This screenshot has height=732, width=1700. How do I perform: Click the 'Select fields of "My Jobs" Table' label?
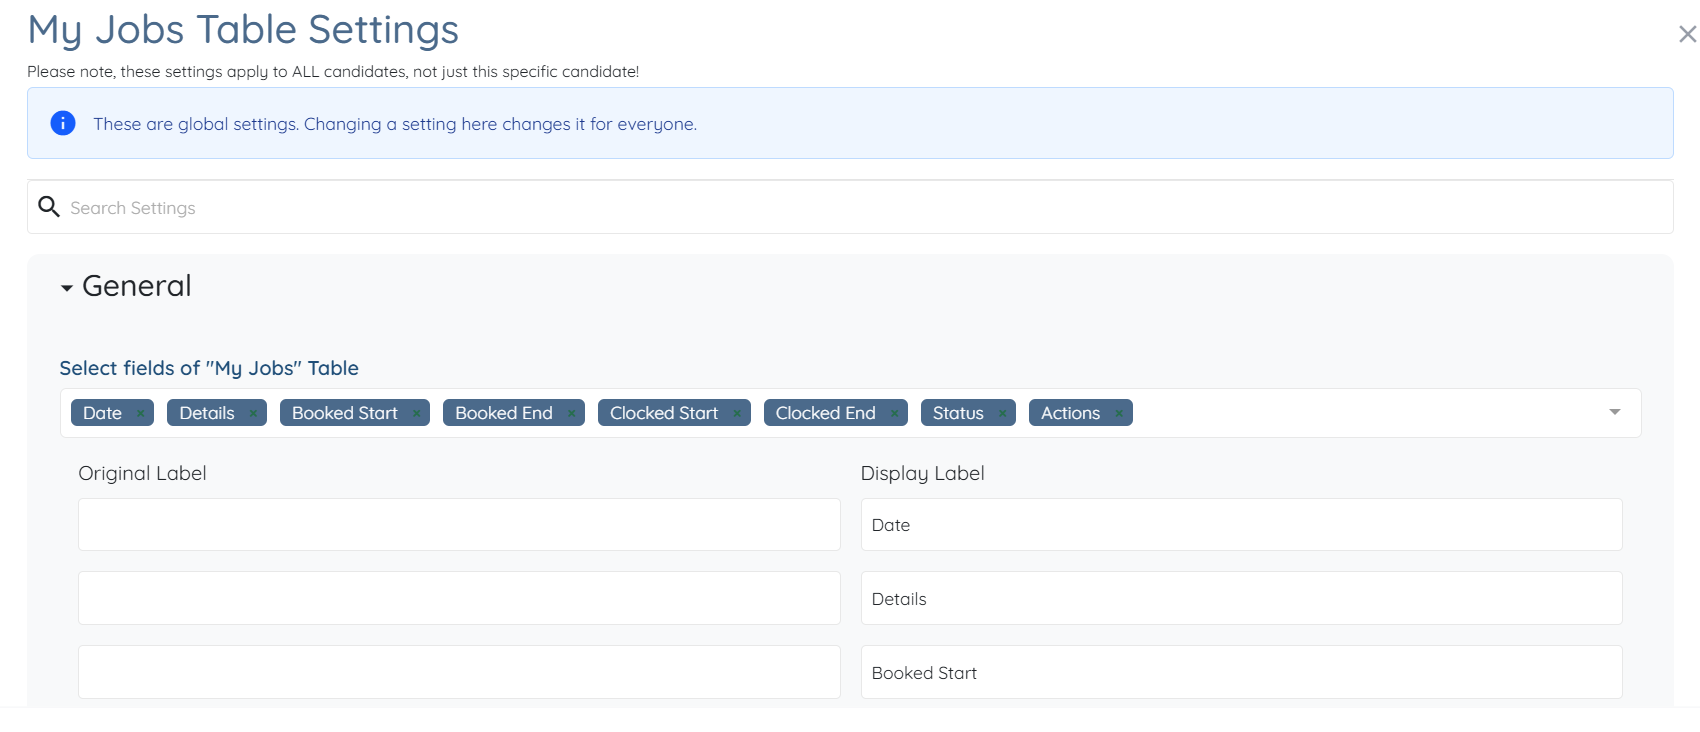click(209, 368)
